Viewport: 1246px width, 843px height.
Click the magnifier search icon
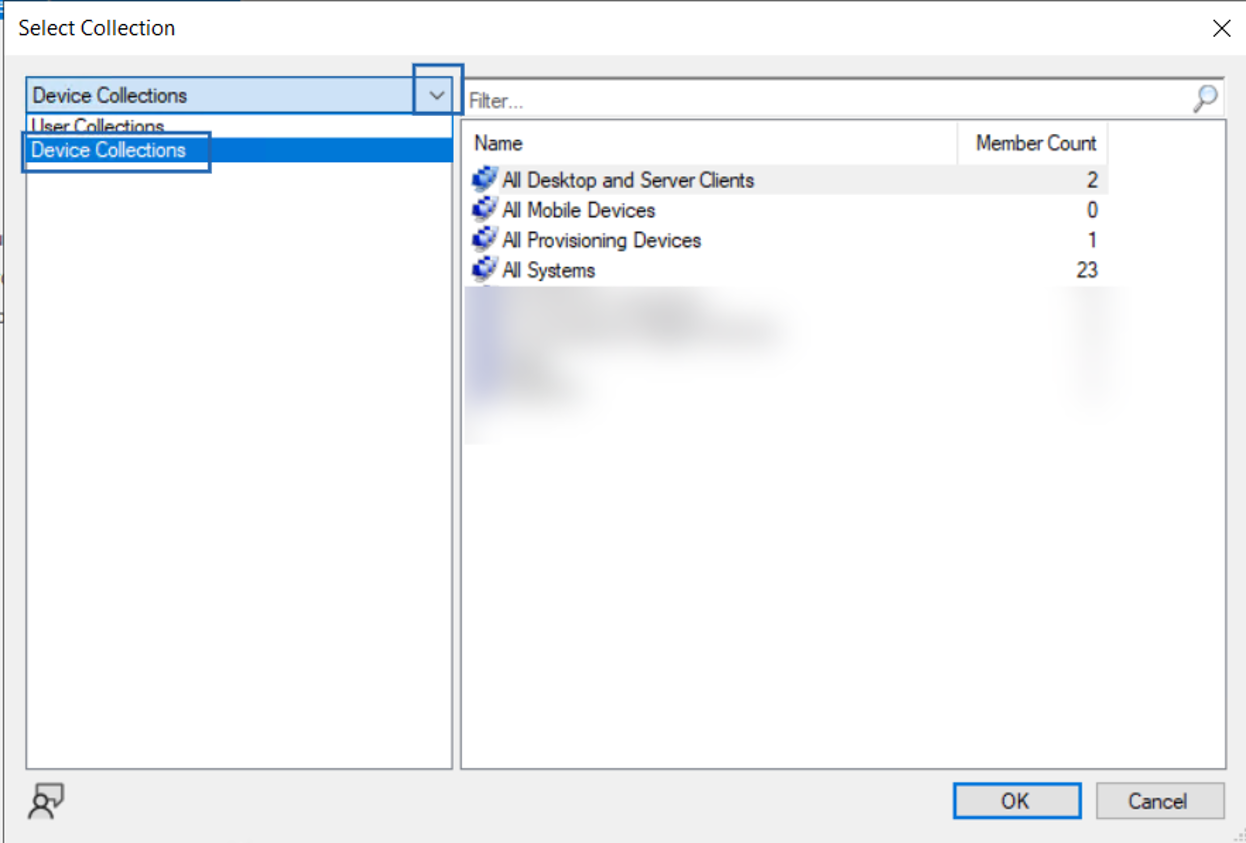(x=1206, y=99)
